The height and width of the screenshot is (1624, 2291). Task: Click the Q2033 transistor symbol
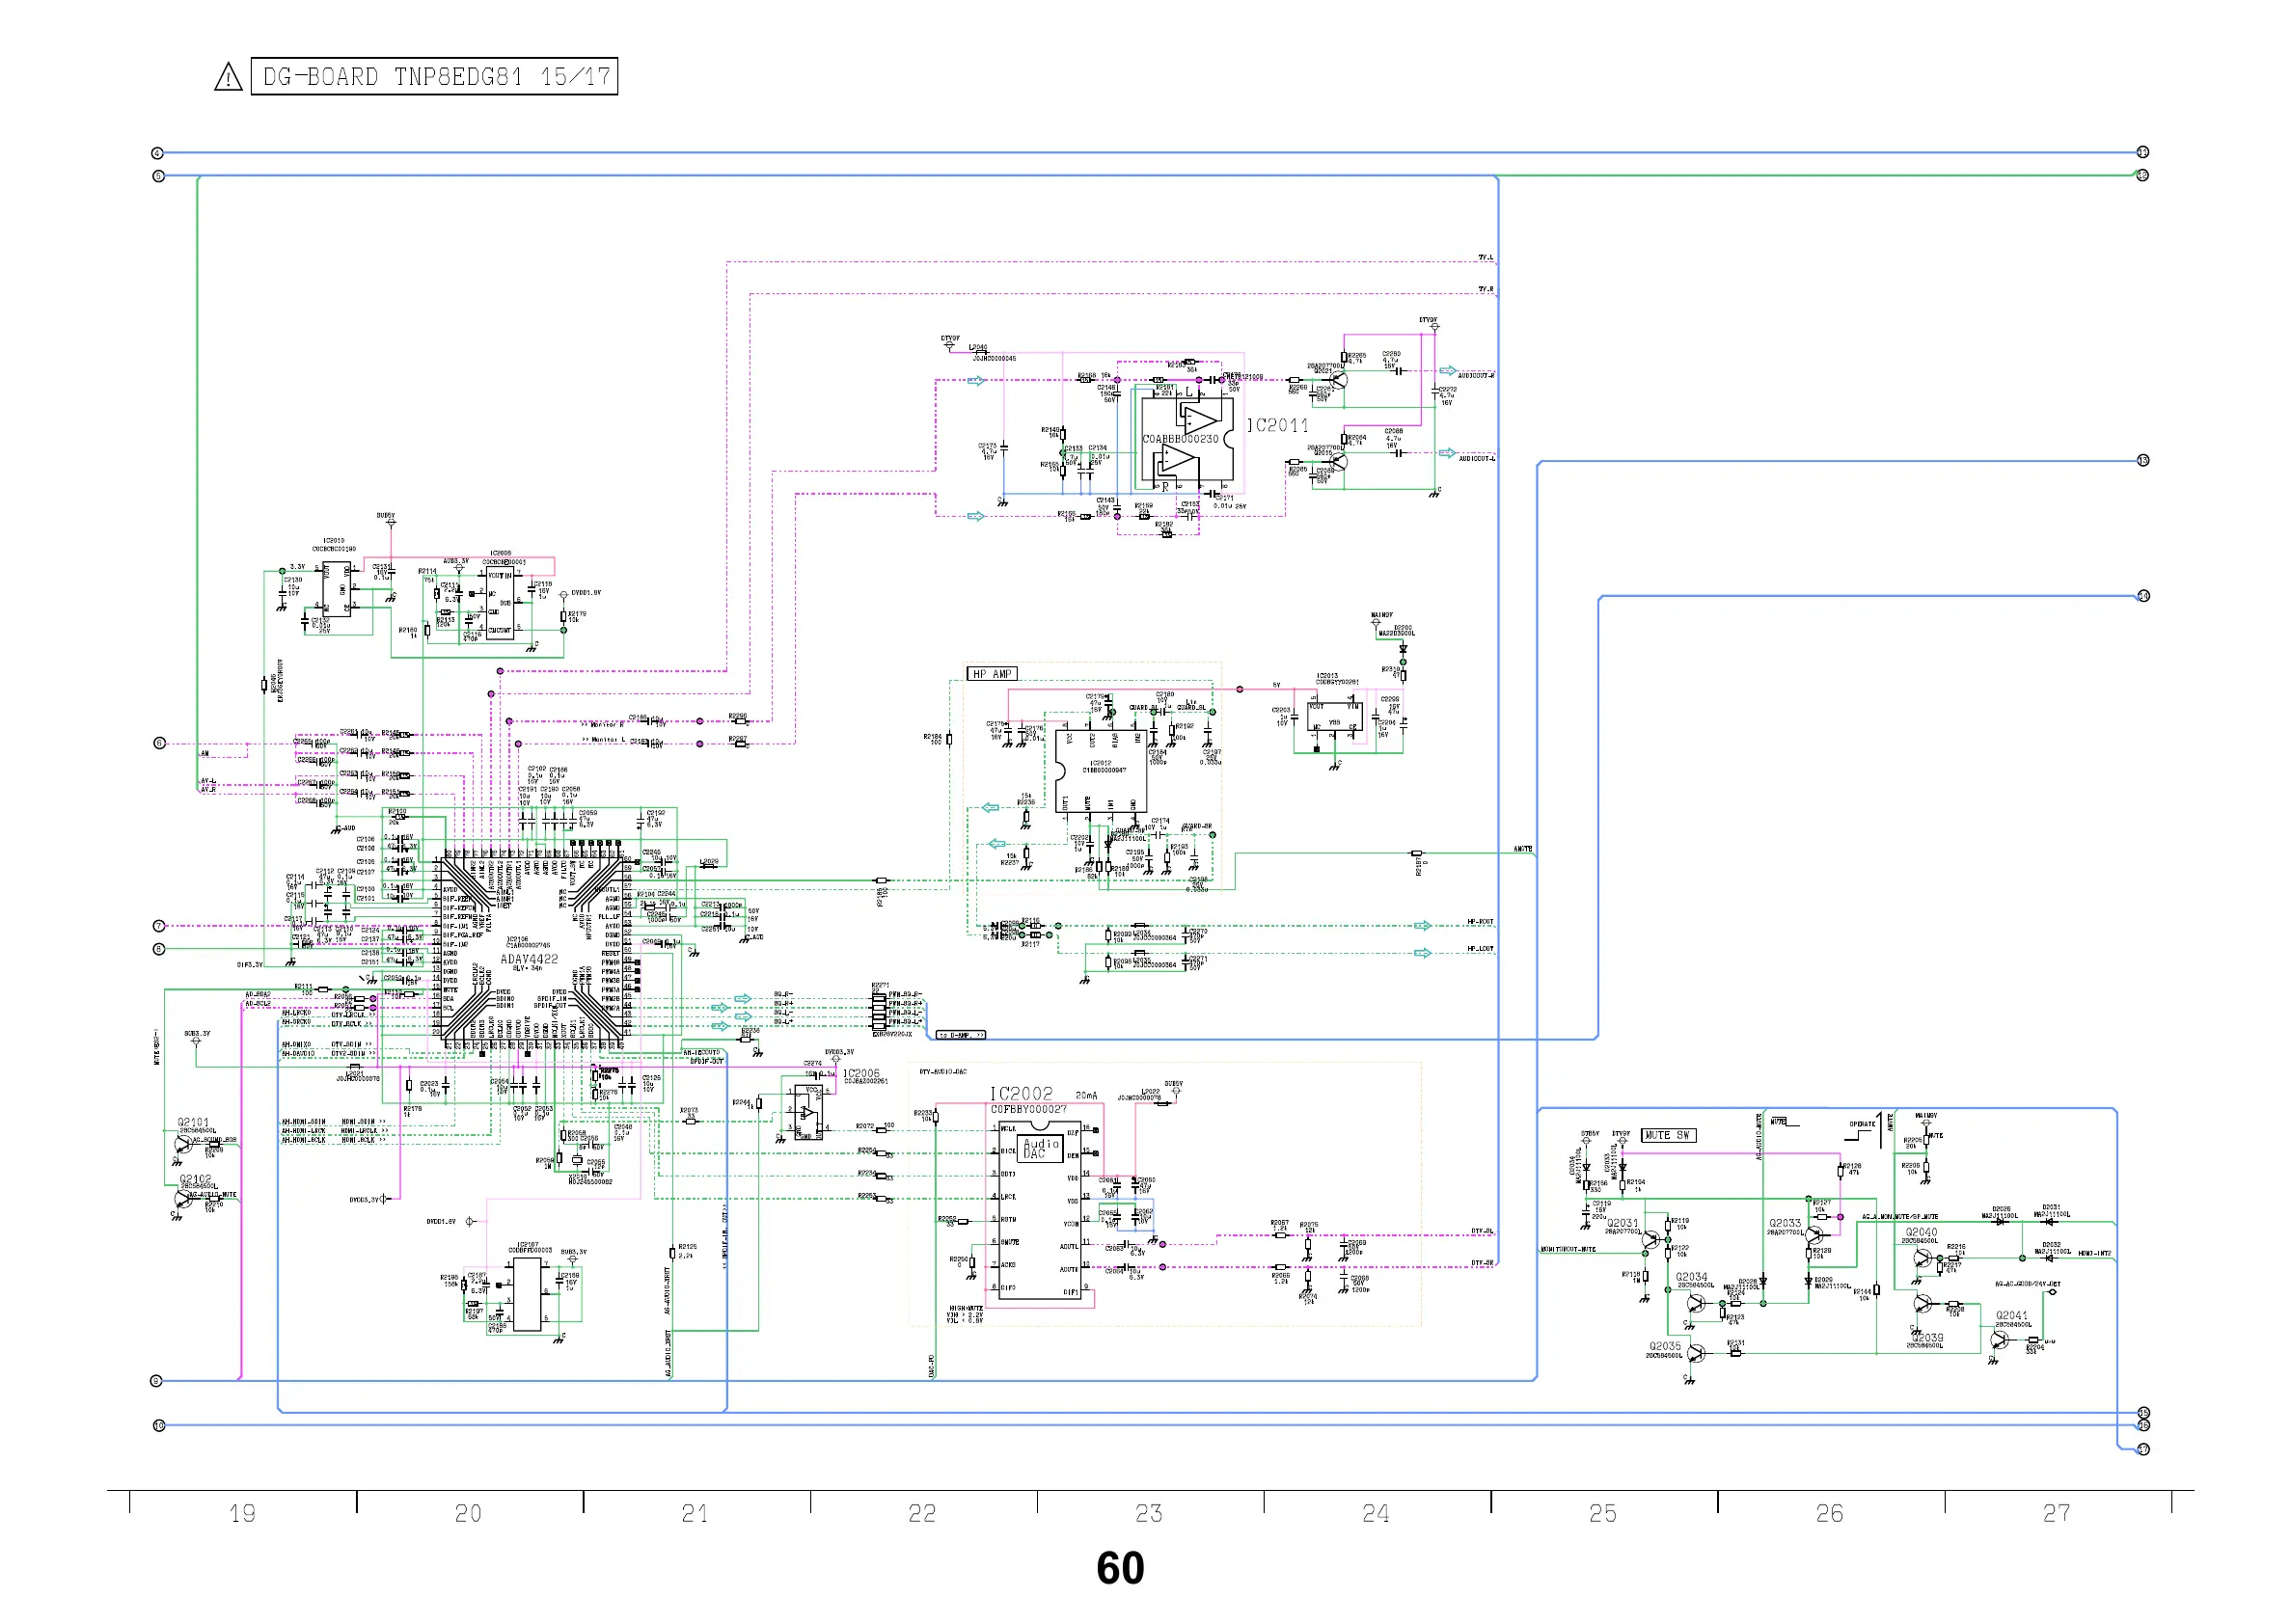pyautogui.click(x=1814, y=1237)
